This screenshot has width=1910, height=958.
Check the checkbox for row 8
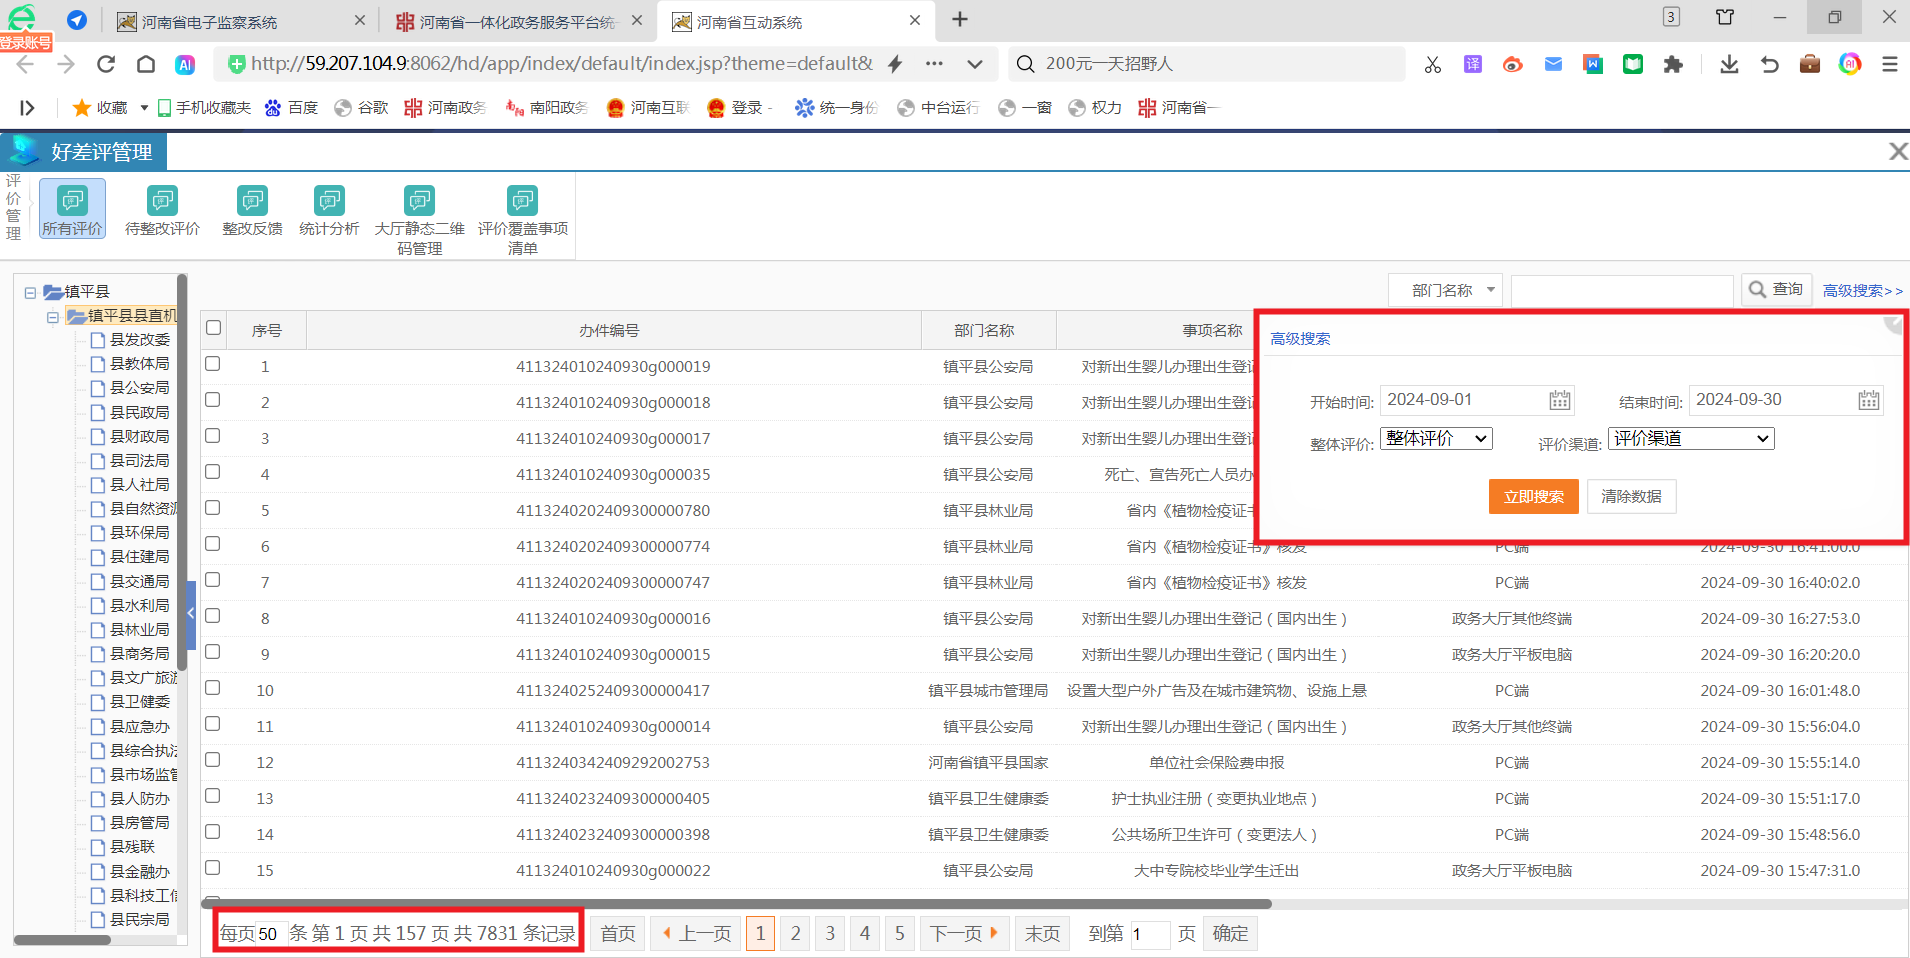pos(213,616)
